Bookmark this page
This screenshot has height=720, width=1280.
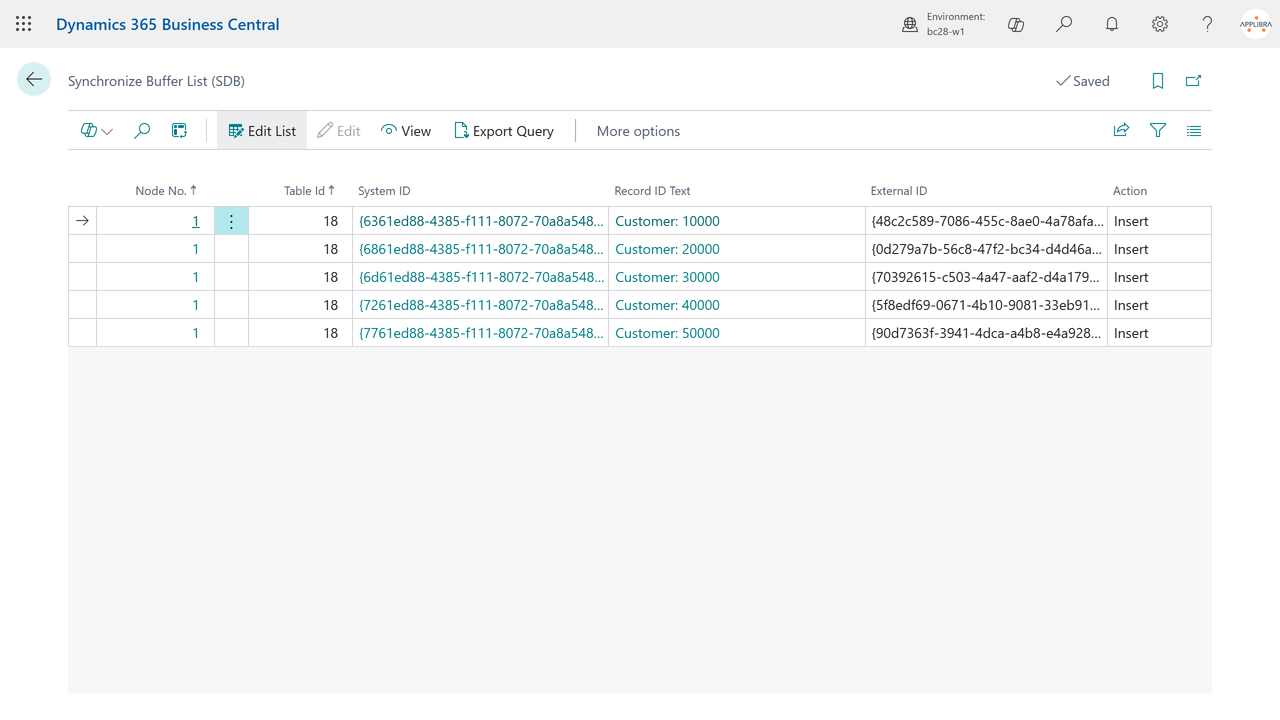point(1158,81)
